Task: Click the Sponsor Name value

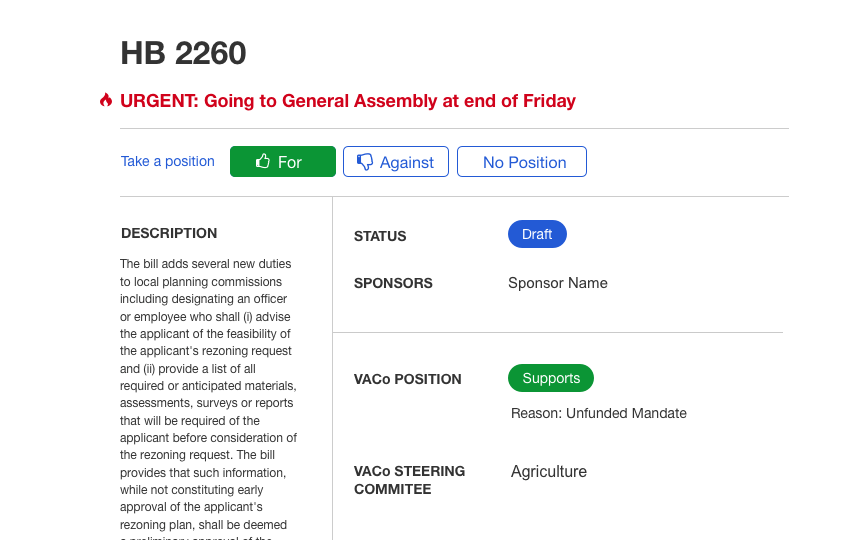Action: point(558,283)
